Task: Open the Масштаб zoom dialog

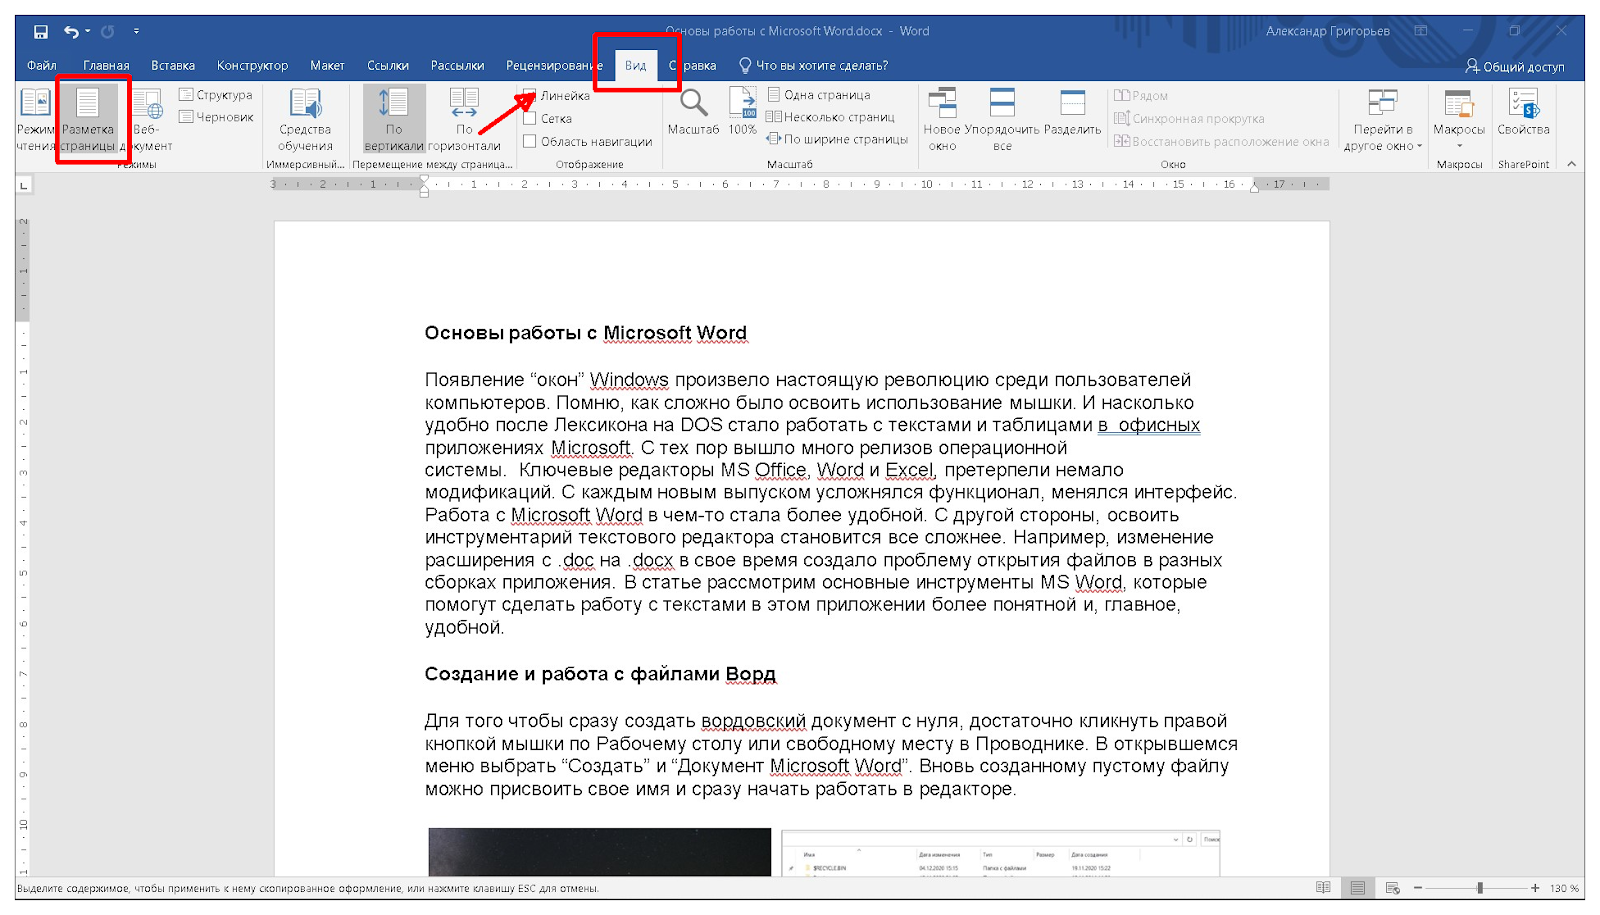Action: [693, 112]
